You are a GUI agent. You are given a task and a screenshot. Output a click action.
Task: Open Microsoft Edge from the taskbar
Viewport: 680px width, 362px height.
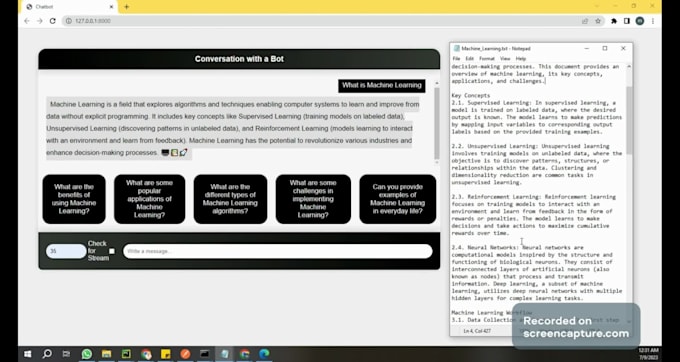coord(264,354)
